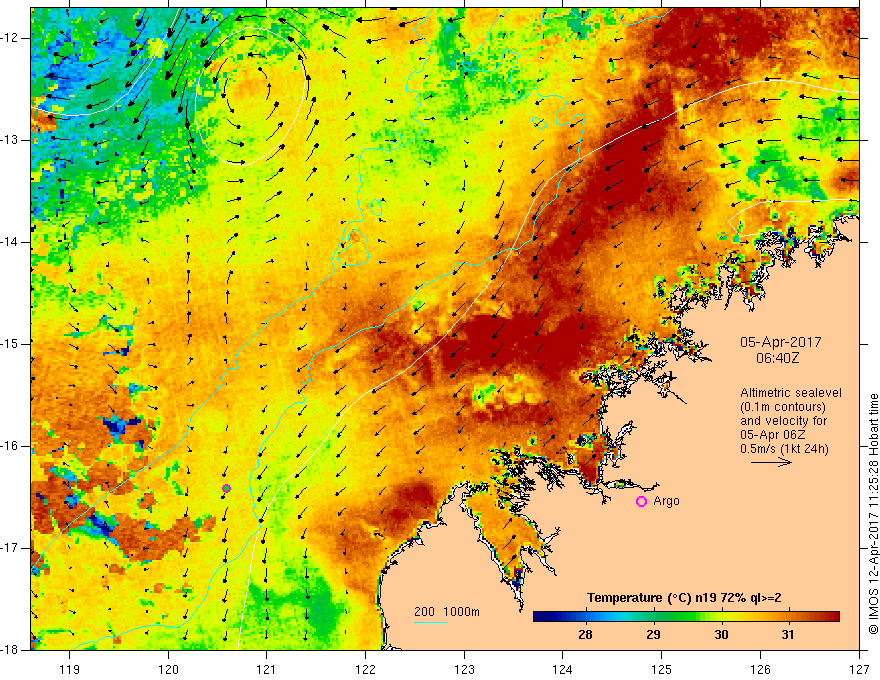Image resolution: width=880 pixels, height=680 pixels.
Task: Click latitude axis label '-14'
Action: pyautogui.click(x=10, y=242)
